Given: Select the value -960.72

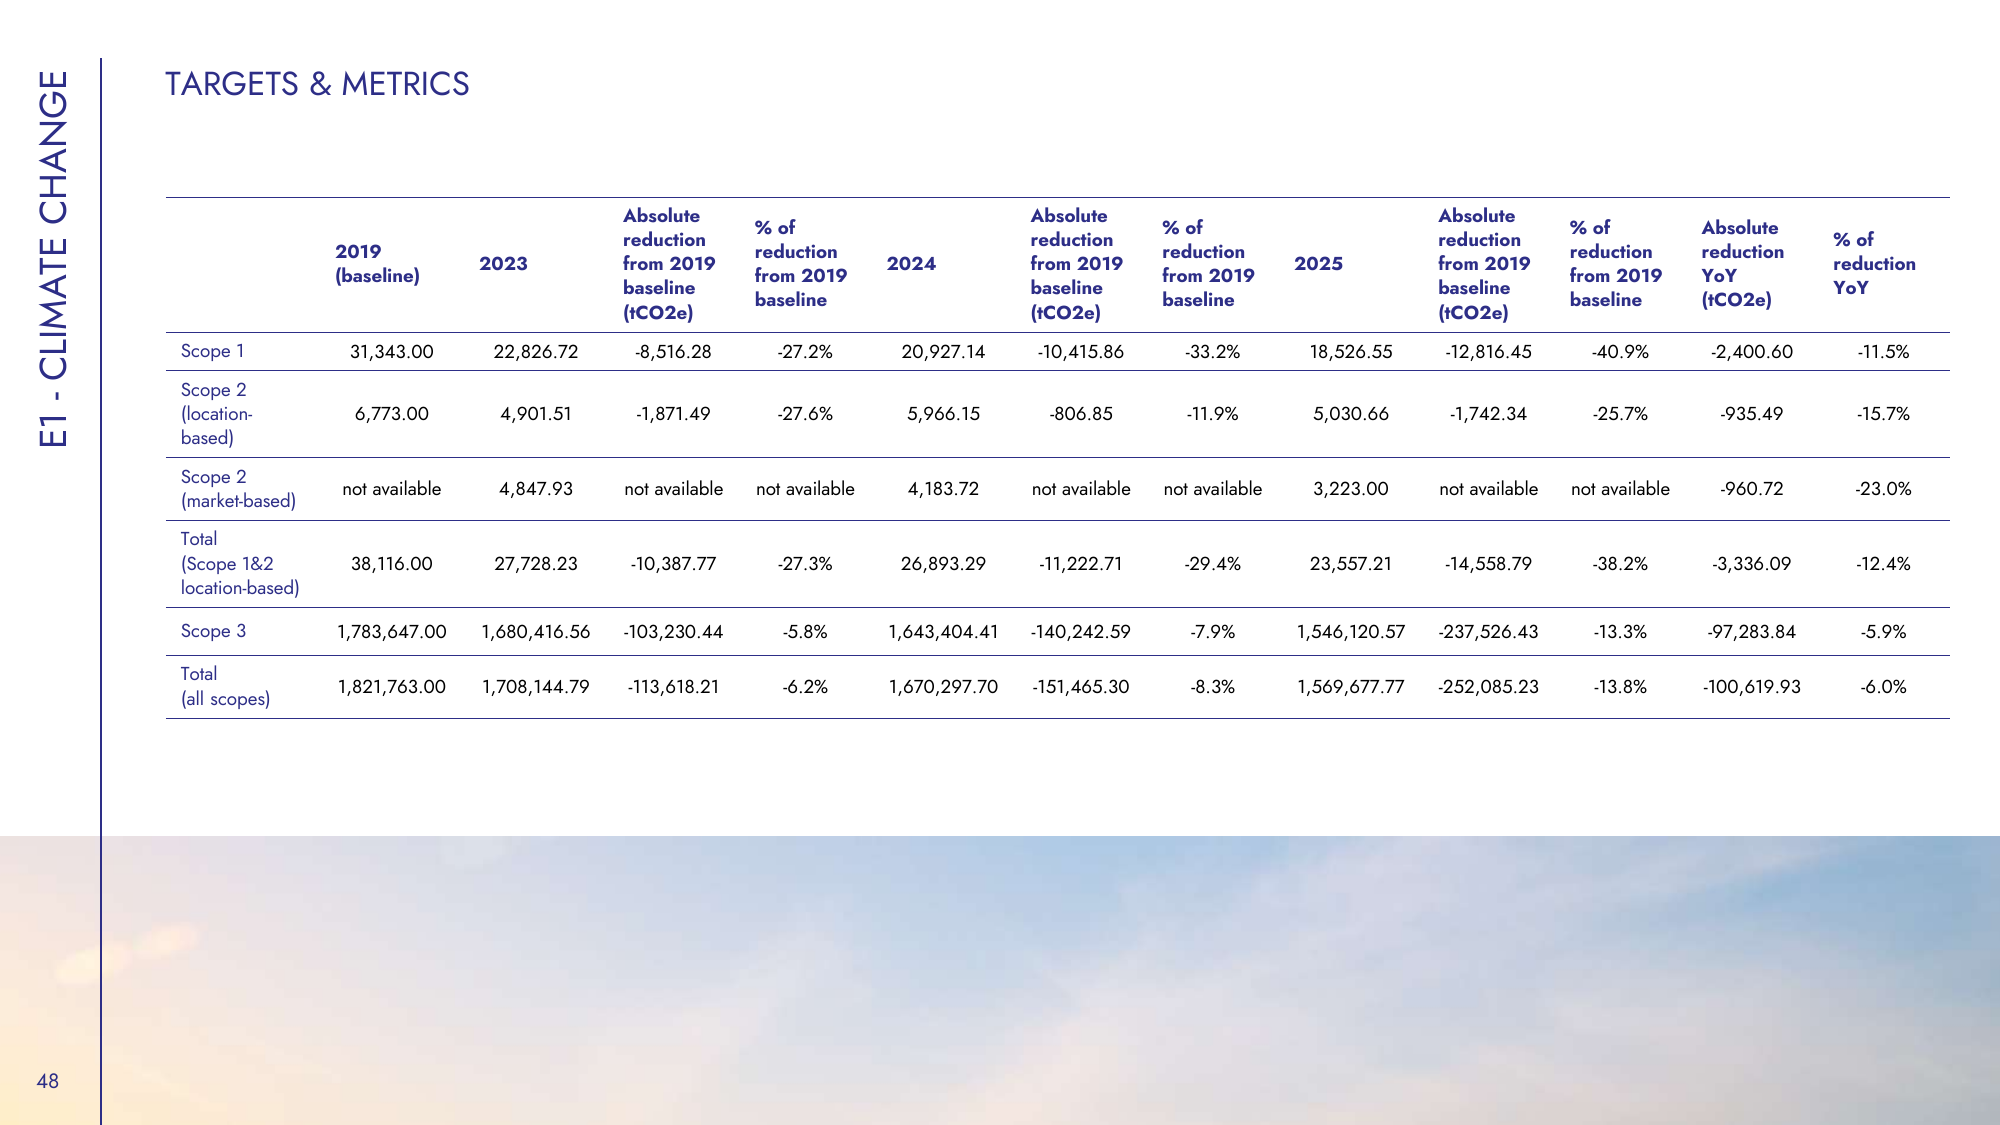Looking at the screenshot, I should point(1752,489).
